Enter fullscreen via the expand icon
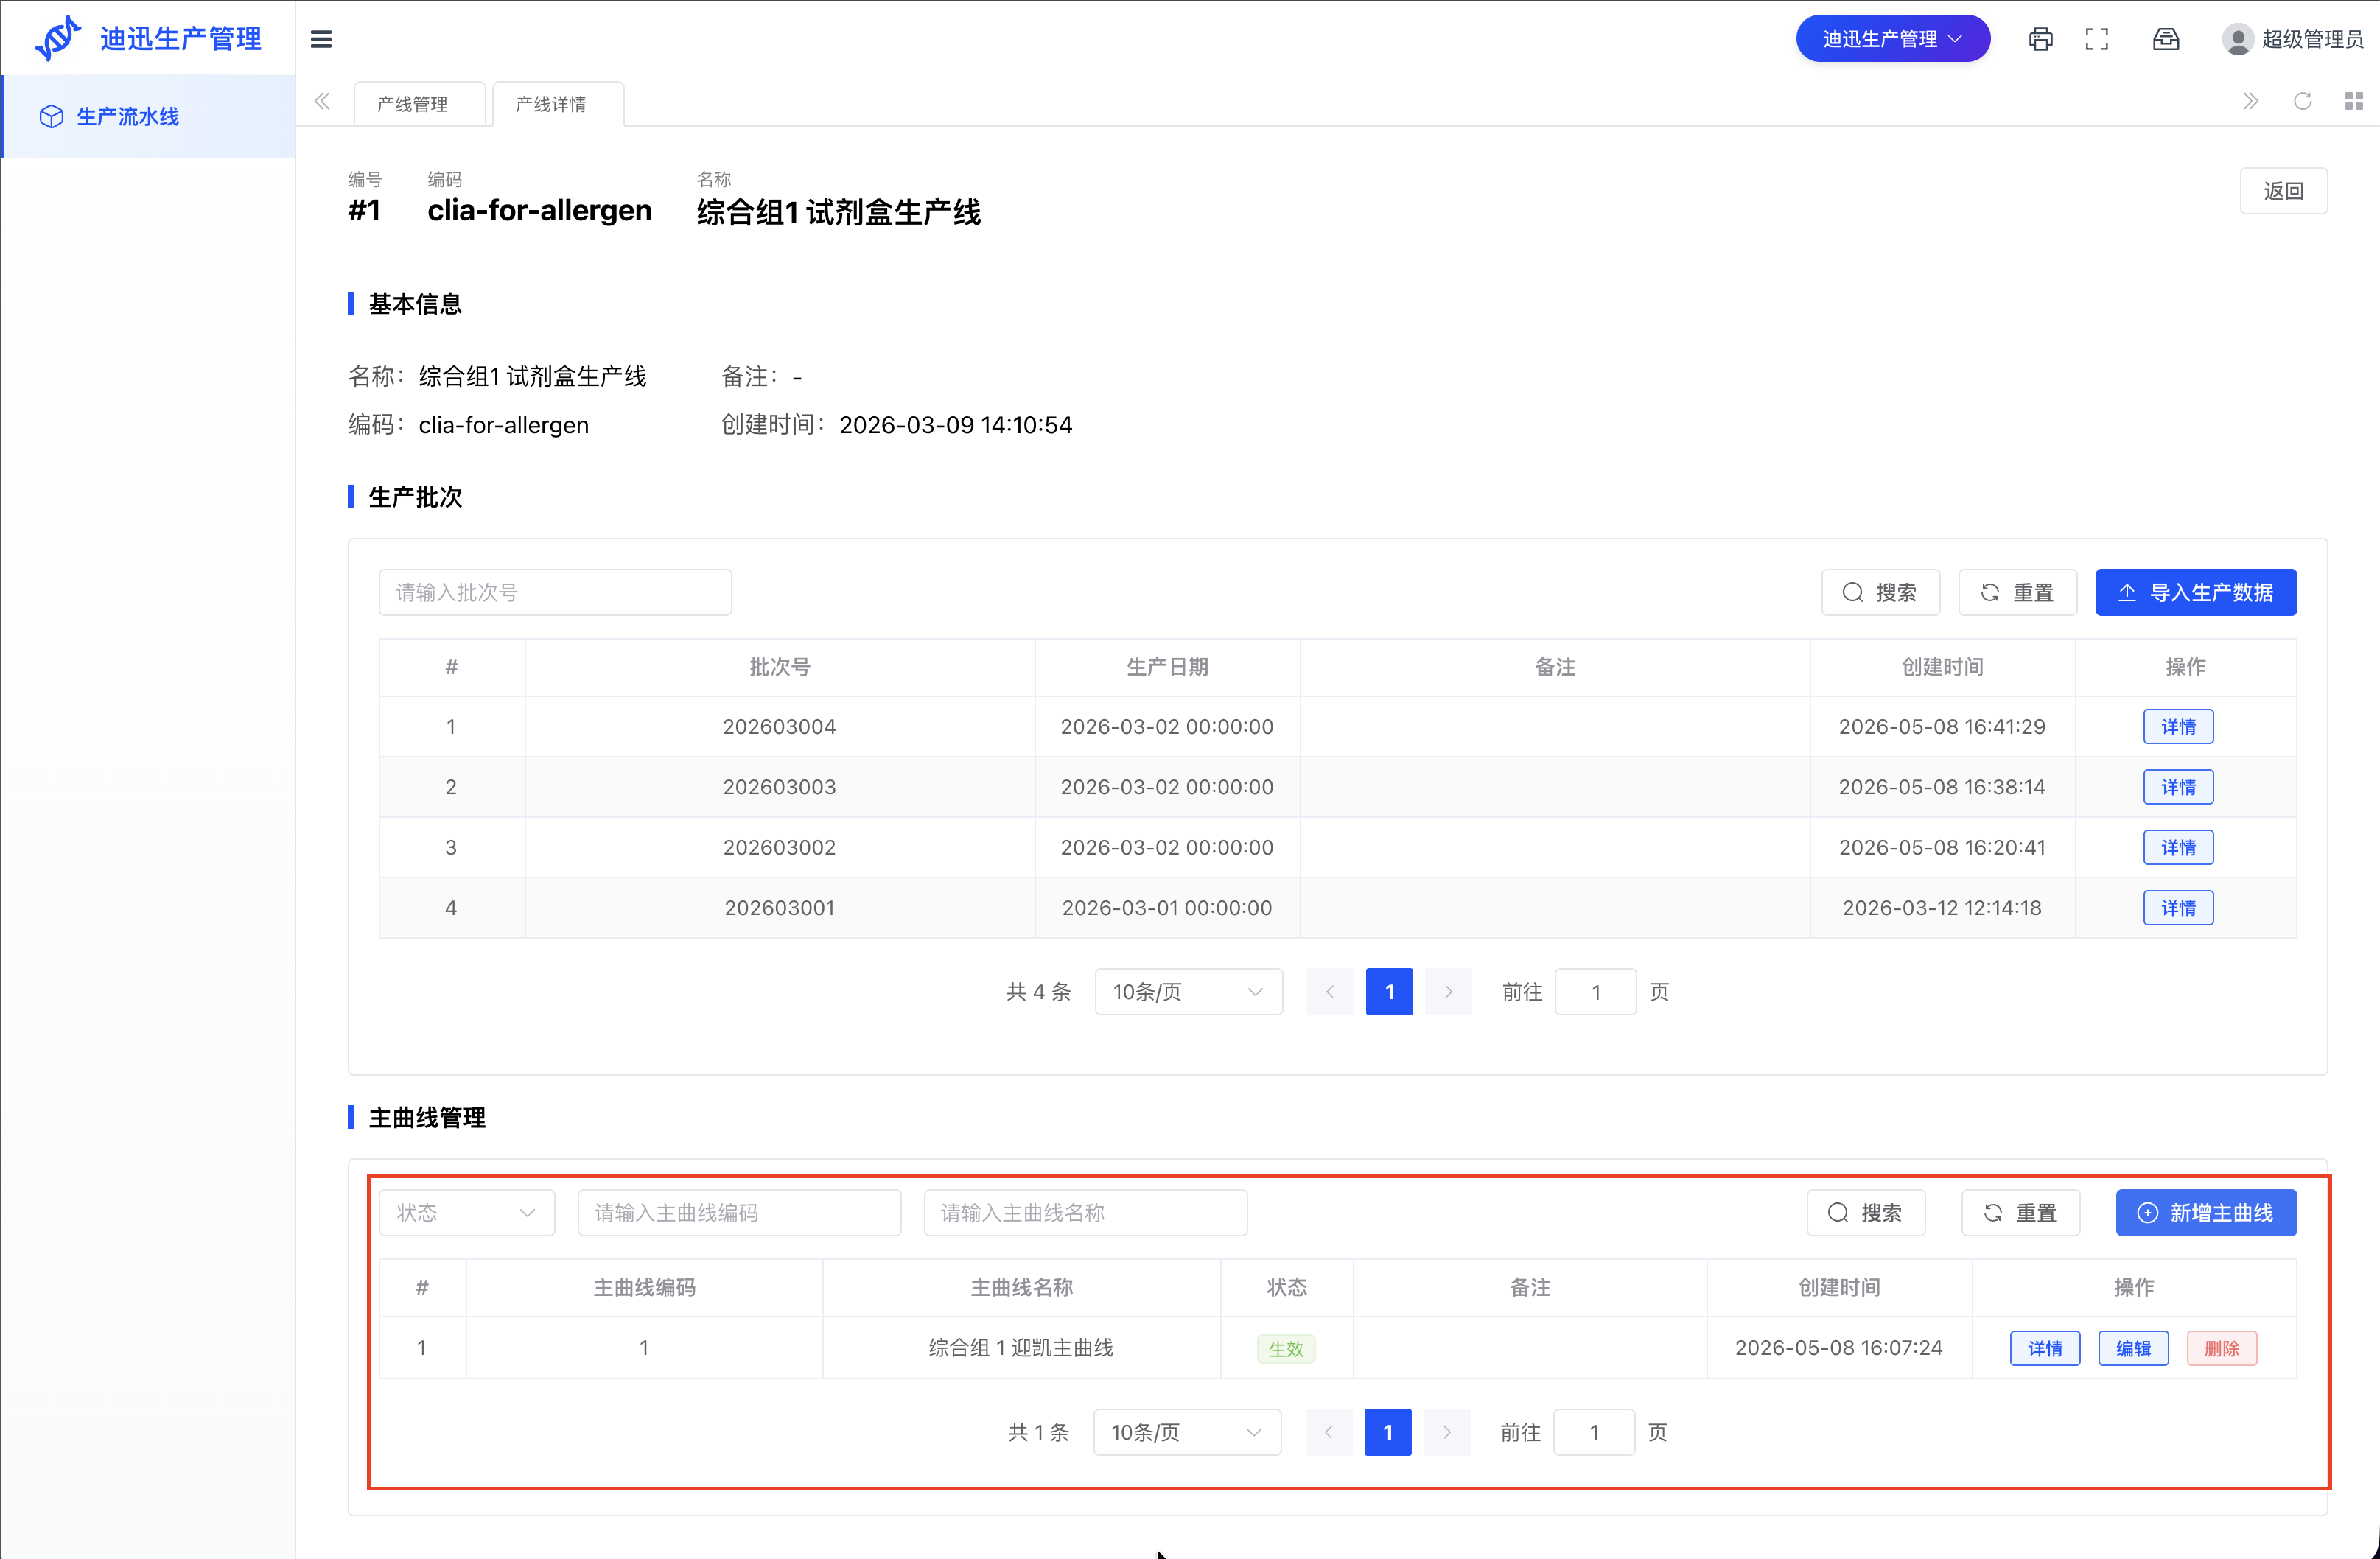Image resolution: width=2380 pixels, height=1559 pixels. click(2097, 39)
